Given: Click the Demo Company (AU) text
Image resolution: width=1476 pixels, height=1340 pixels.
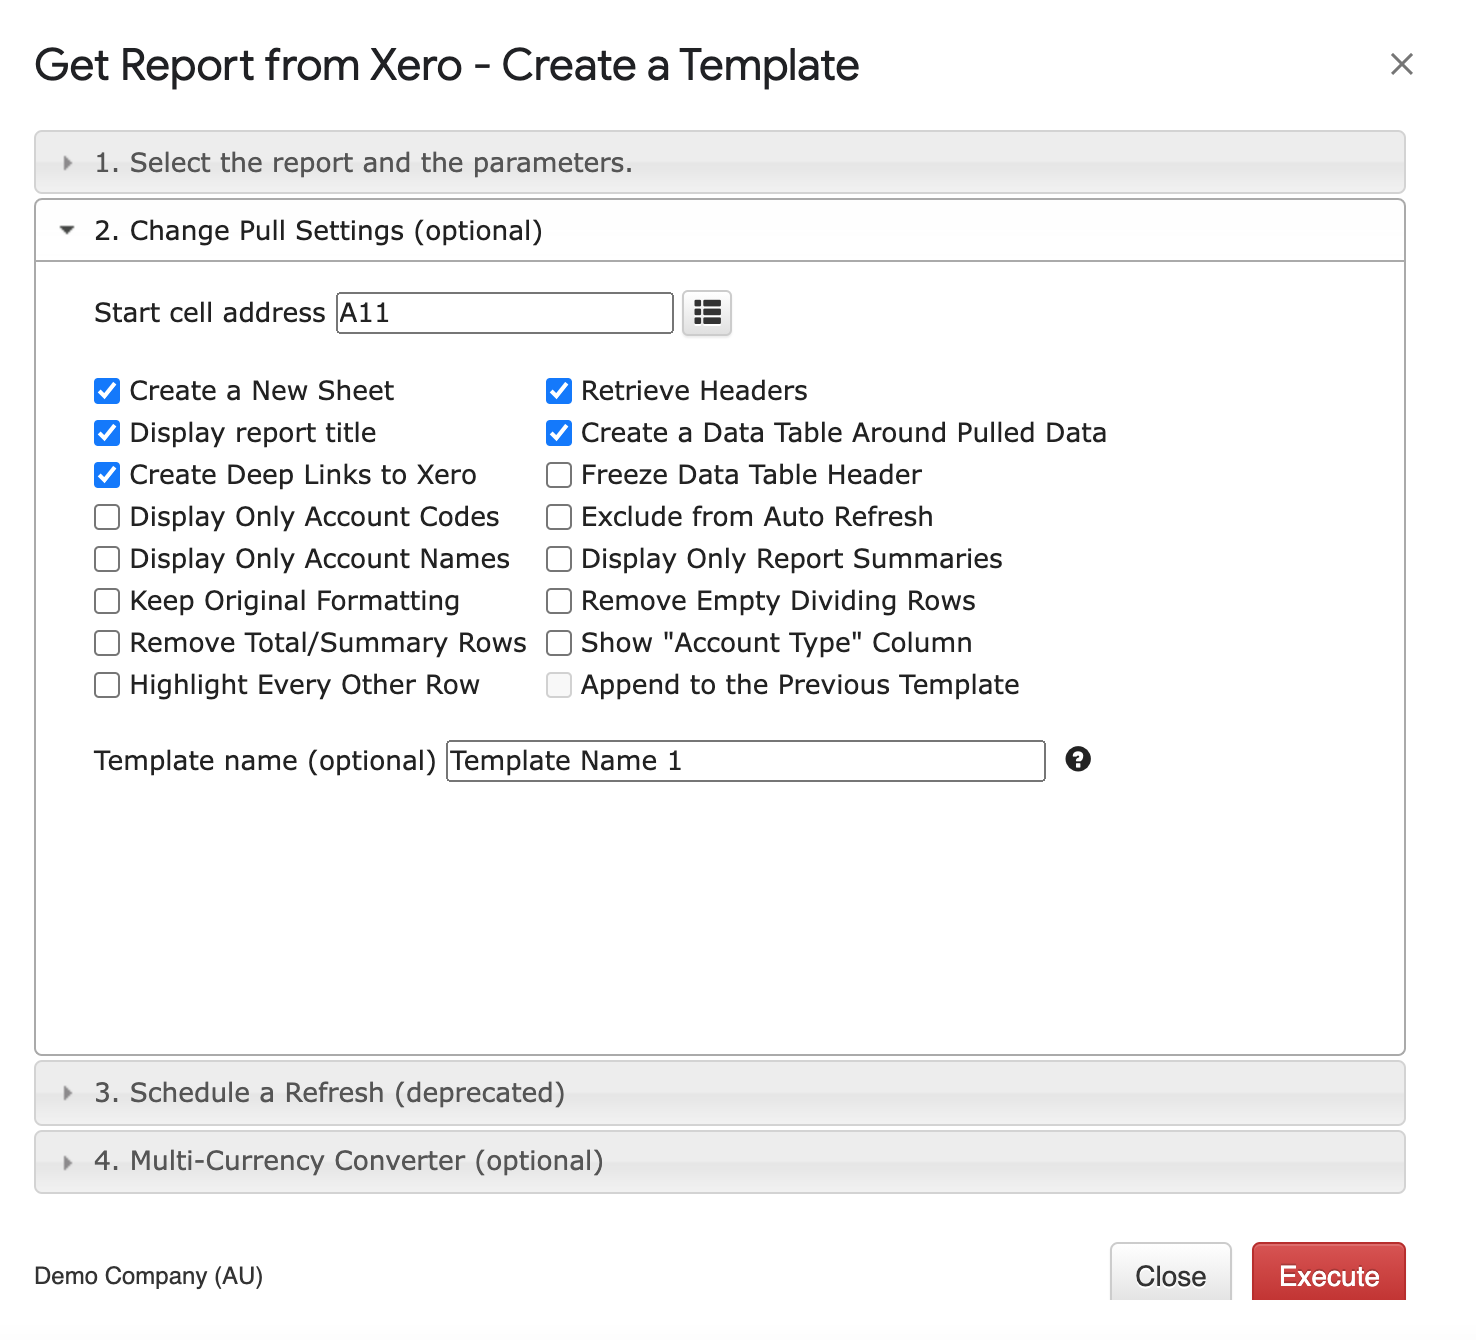Looking at the screenshot, I should tap(149, 1276).
